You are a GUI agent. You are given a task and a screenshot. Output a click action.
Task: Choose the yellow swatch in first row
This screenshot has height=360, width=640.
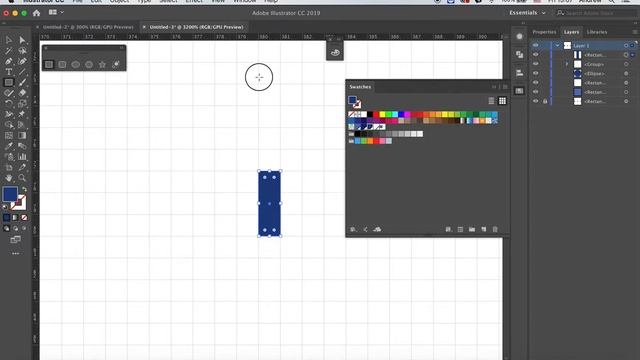(382, 114)
